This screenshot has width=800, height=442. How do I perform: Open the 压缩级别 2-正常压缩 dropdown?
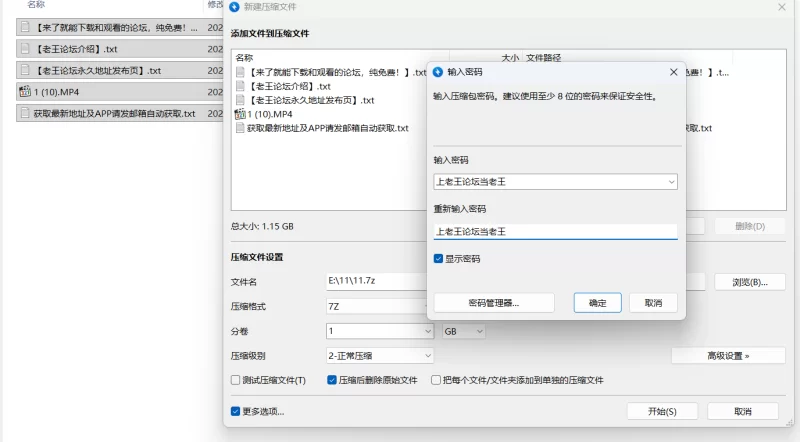coord(380,356)
